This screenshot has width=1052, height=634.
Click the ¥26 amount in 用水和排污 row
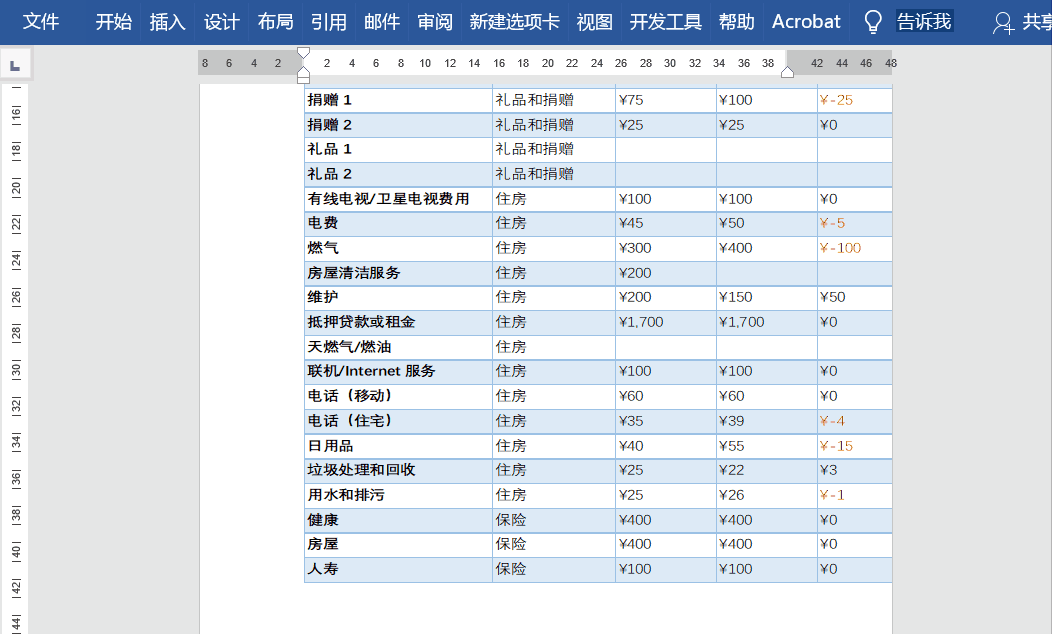[731, 495]
